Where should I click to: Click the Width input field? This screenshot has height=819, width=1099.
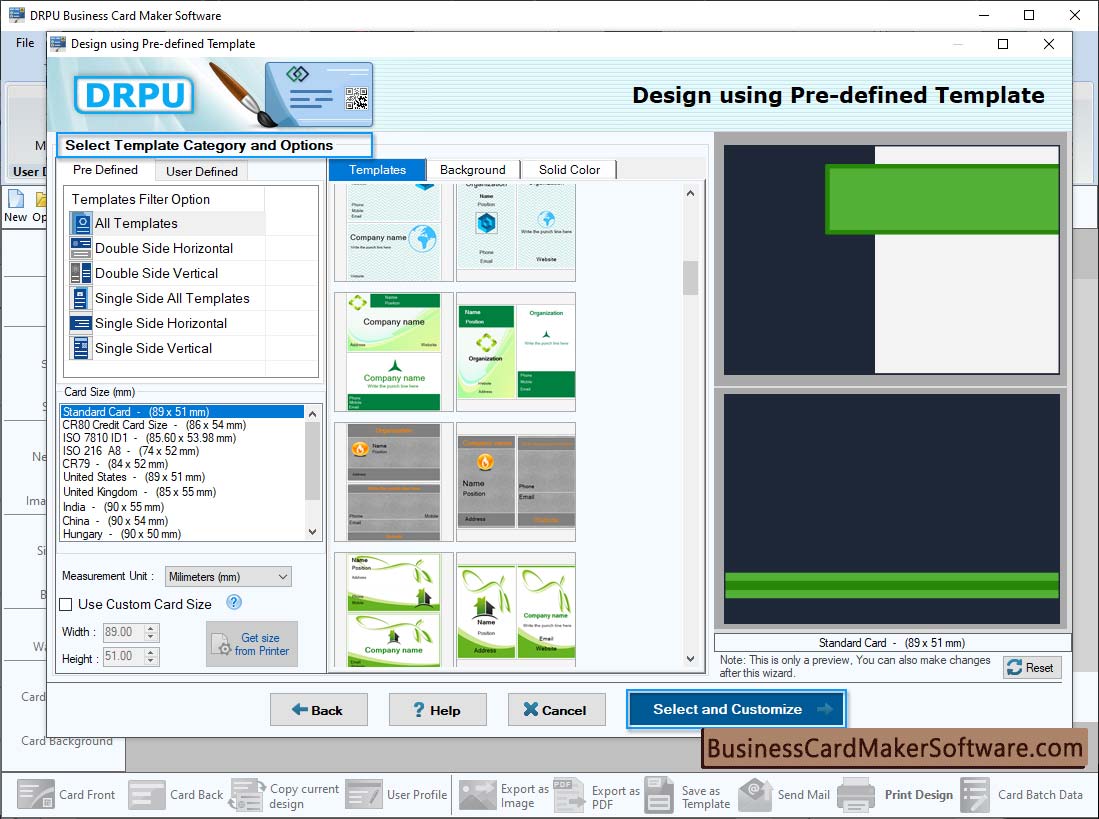tap(124, 632)
